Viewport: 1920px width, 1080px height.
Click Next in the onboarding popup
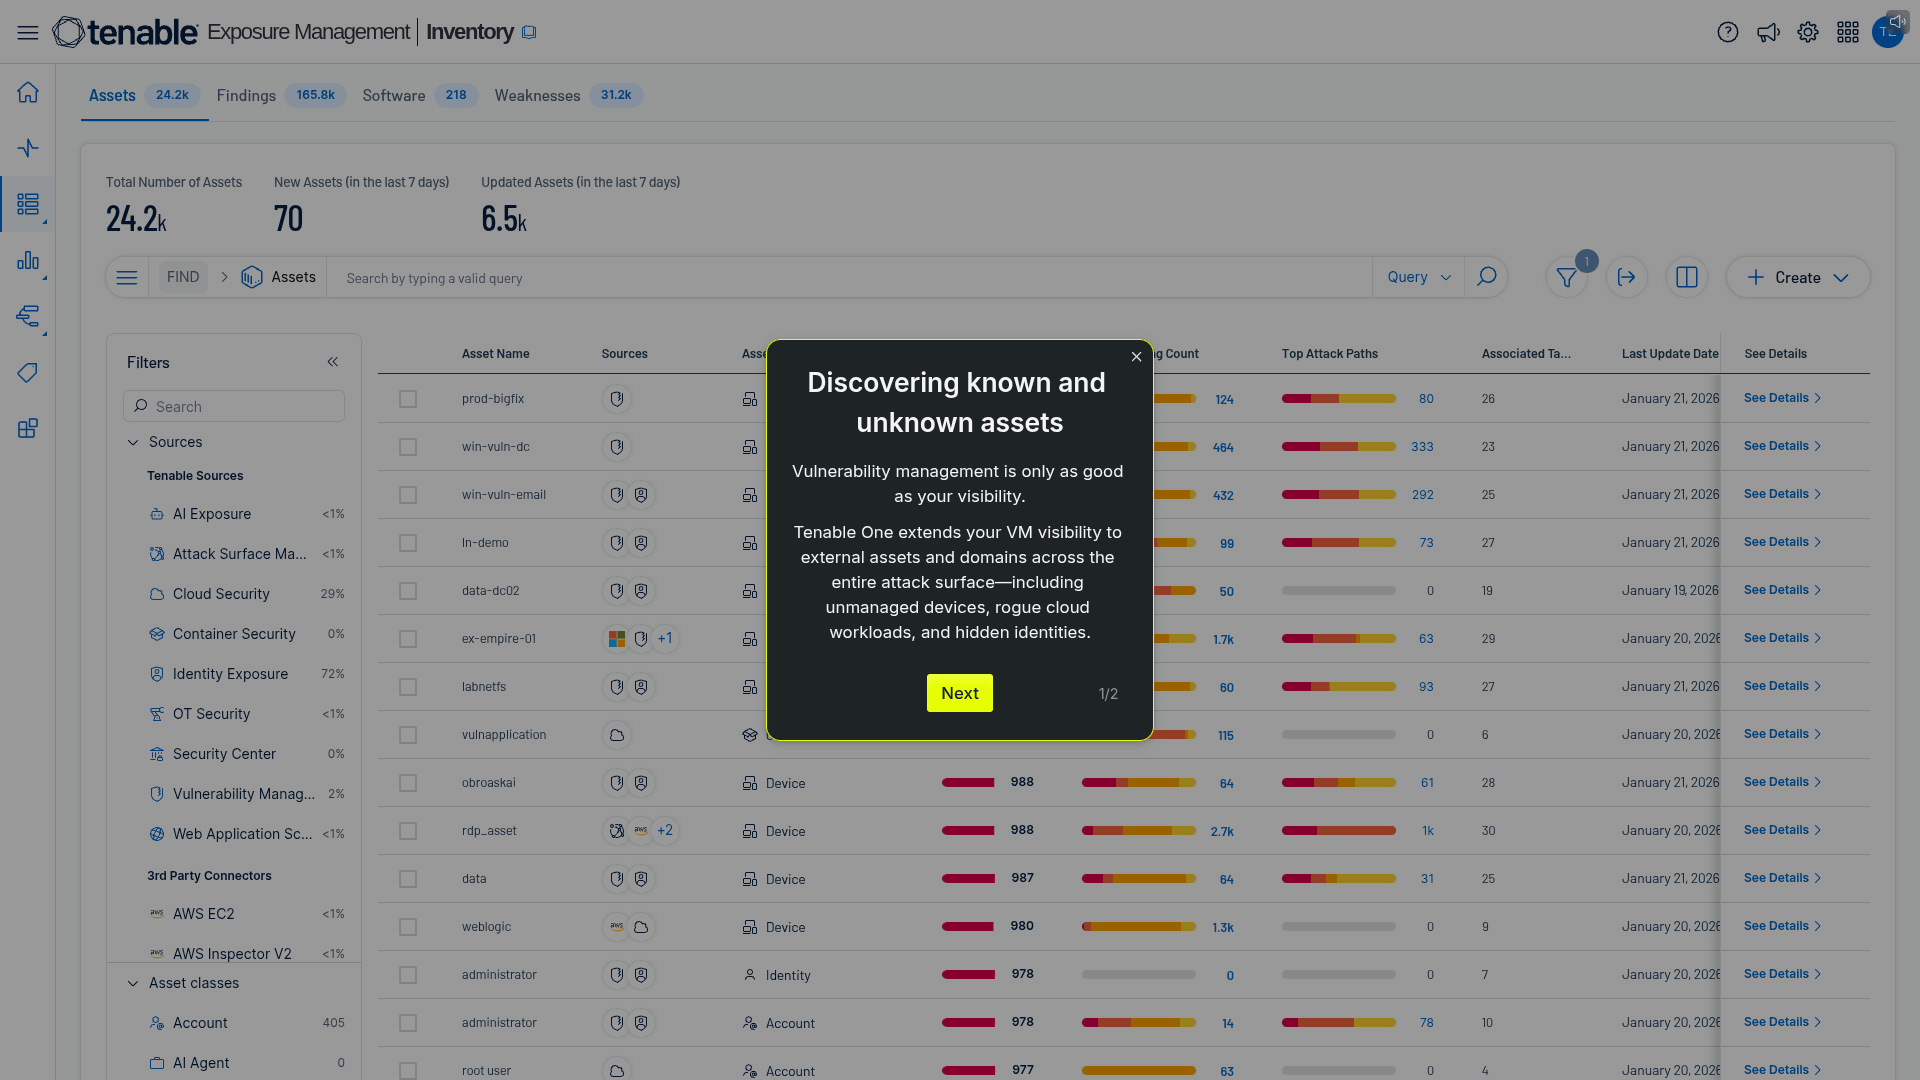(x=960, y=693)
